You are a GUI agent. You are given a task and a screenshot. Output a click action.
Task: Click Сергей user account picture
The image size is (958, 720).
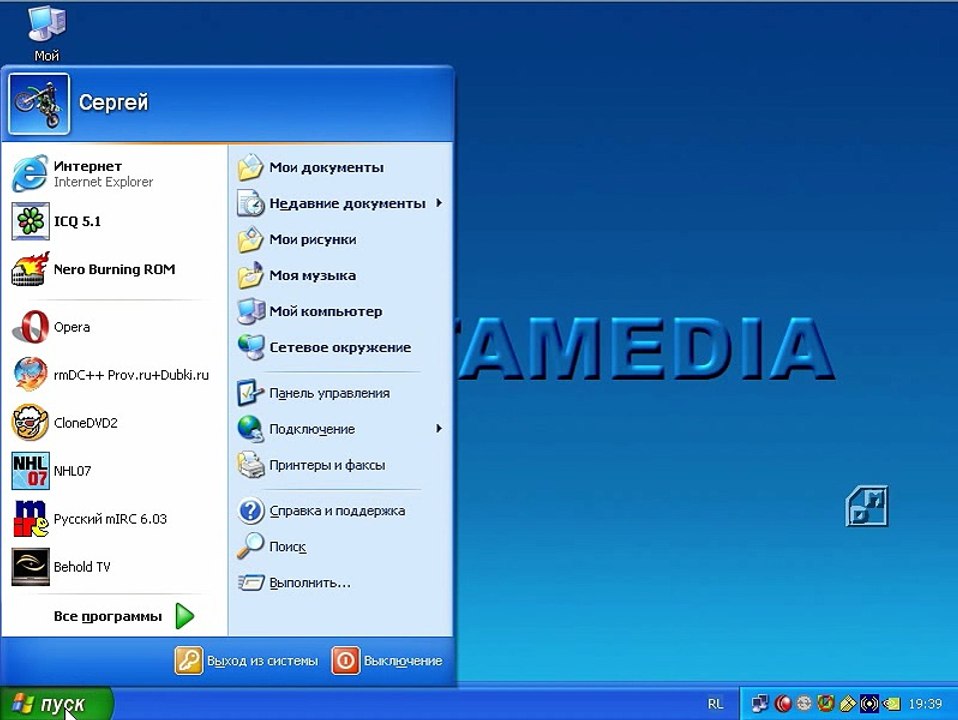[39, 104]
